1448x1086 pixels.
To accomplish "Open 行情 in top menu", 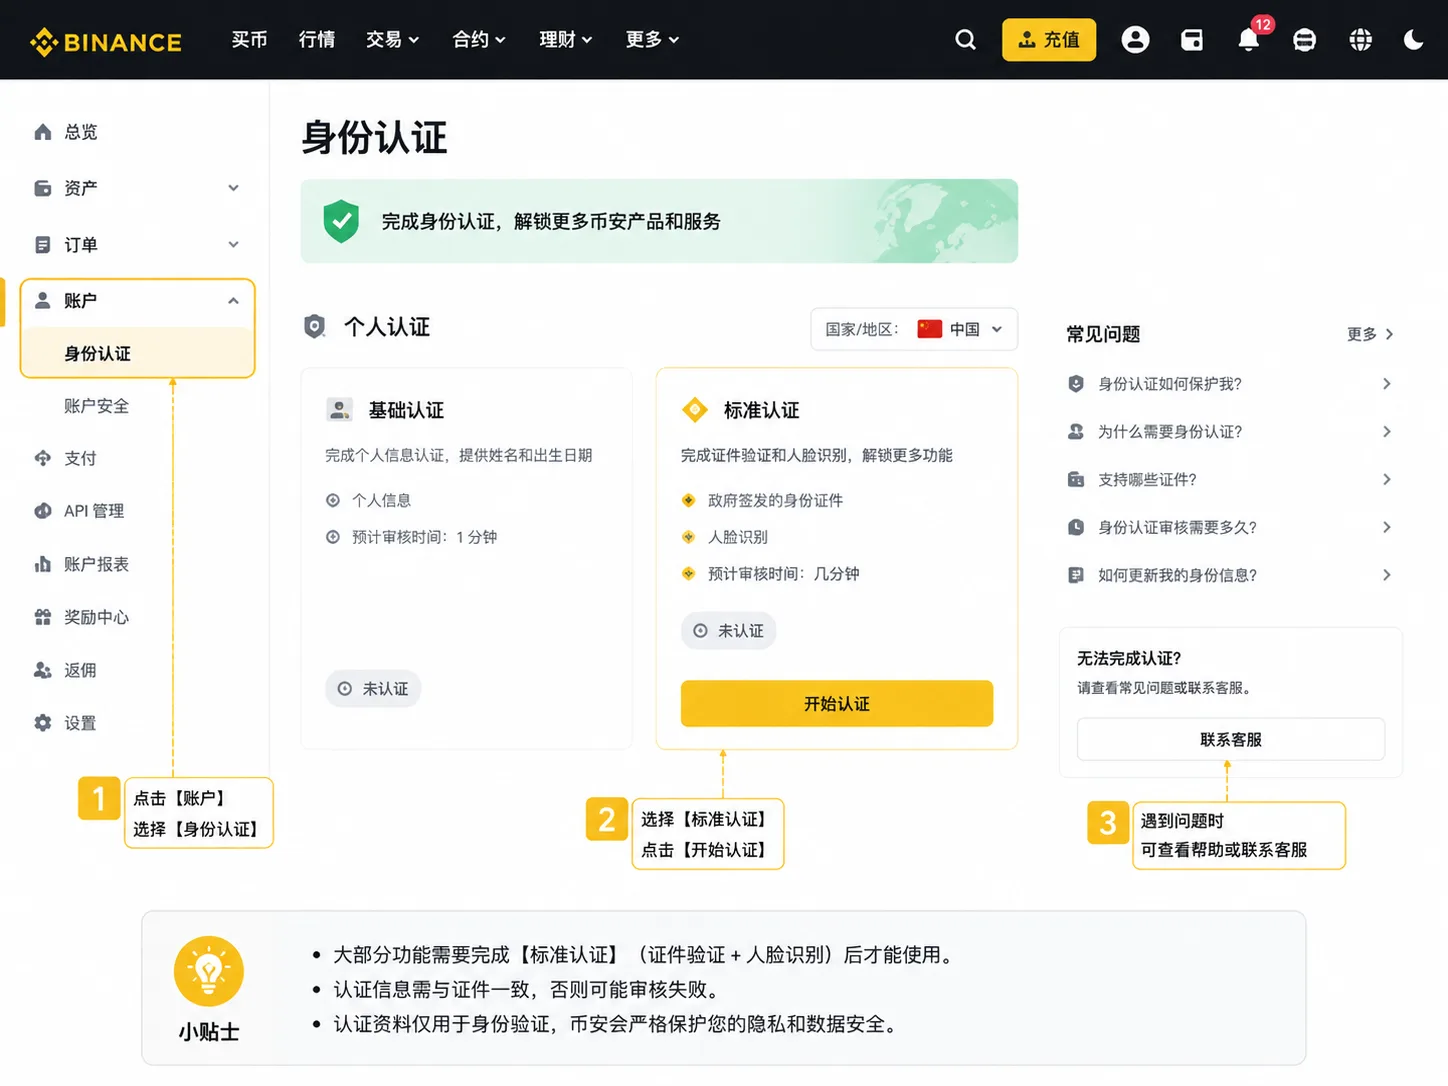I will pyautogui.click(x=317, y=40).
